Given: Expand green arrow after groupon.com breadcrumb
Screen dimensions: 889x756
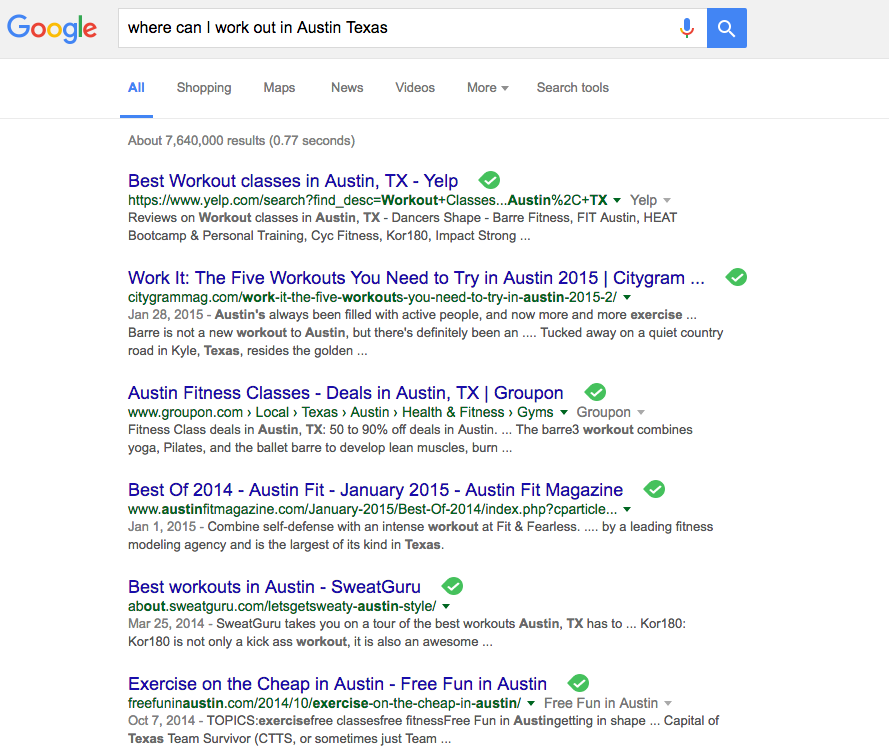Looking at the screenshot, I should [x=564, y=412].
